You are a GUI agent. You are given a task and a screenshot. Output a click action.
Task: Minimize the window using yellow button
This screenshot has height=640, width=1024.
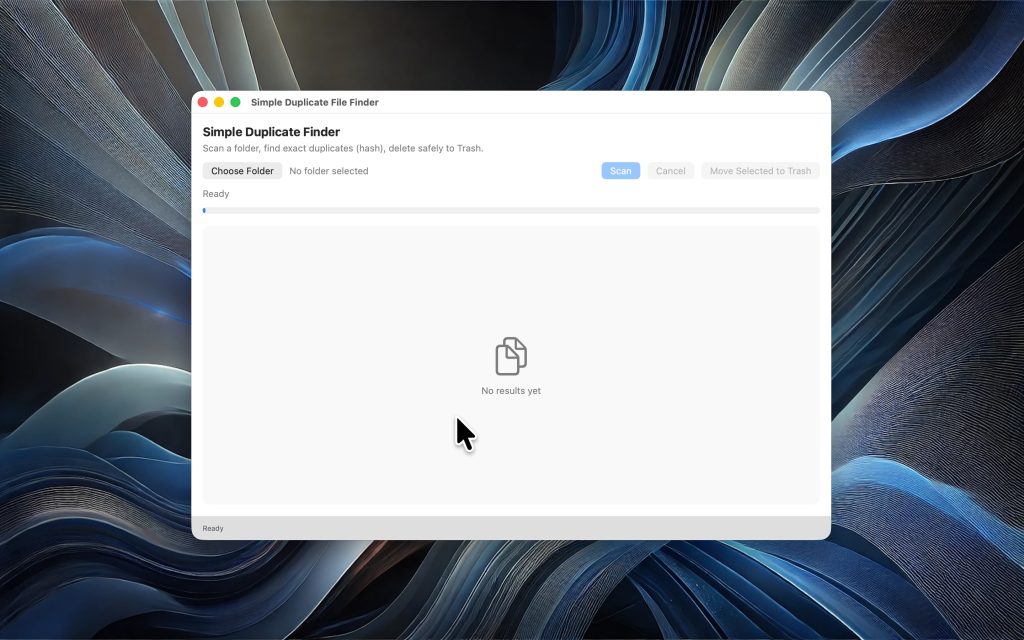click(x=219, y=102)
